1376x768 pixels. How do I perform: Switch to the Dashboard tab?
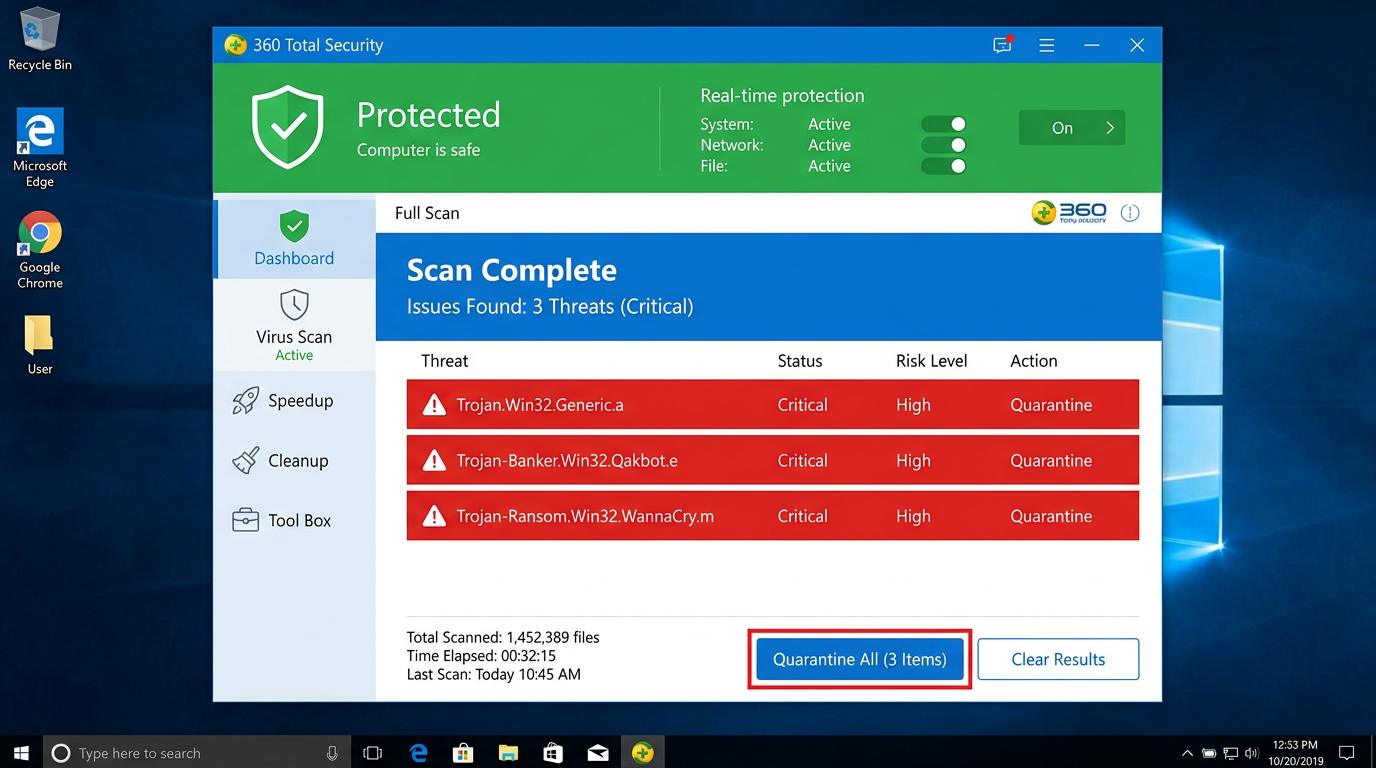(x=294, y=239)
